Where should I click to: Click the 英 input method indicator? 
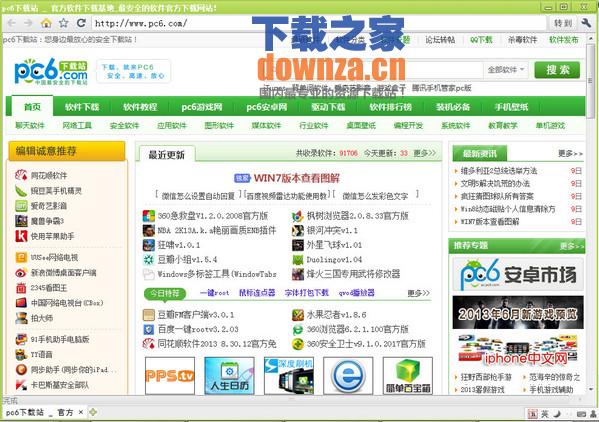(545, 414)
